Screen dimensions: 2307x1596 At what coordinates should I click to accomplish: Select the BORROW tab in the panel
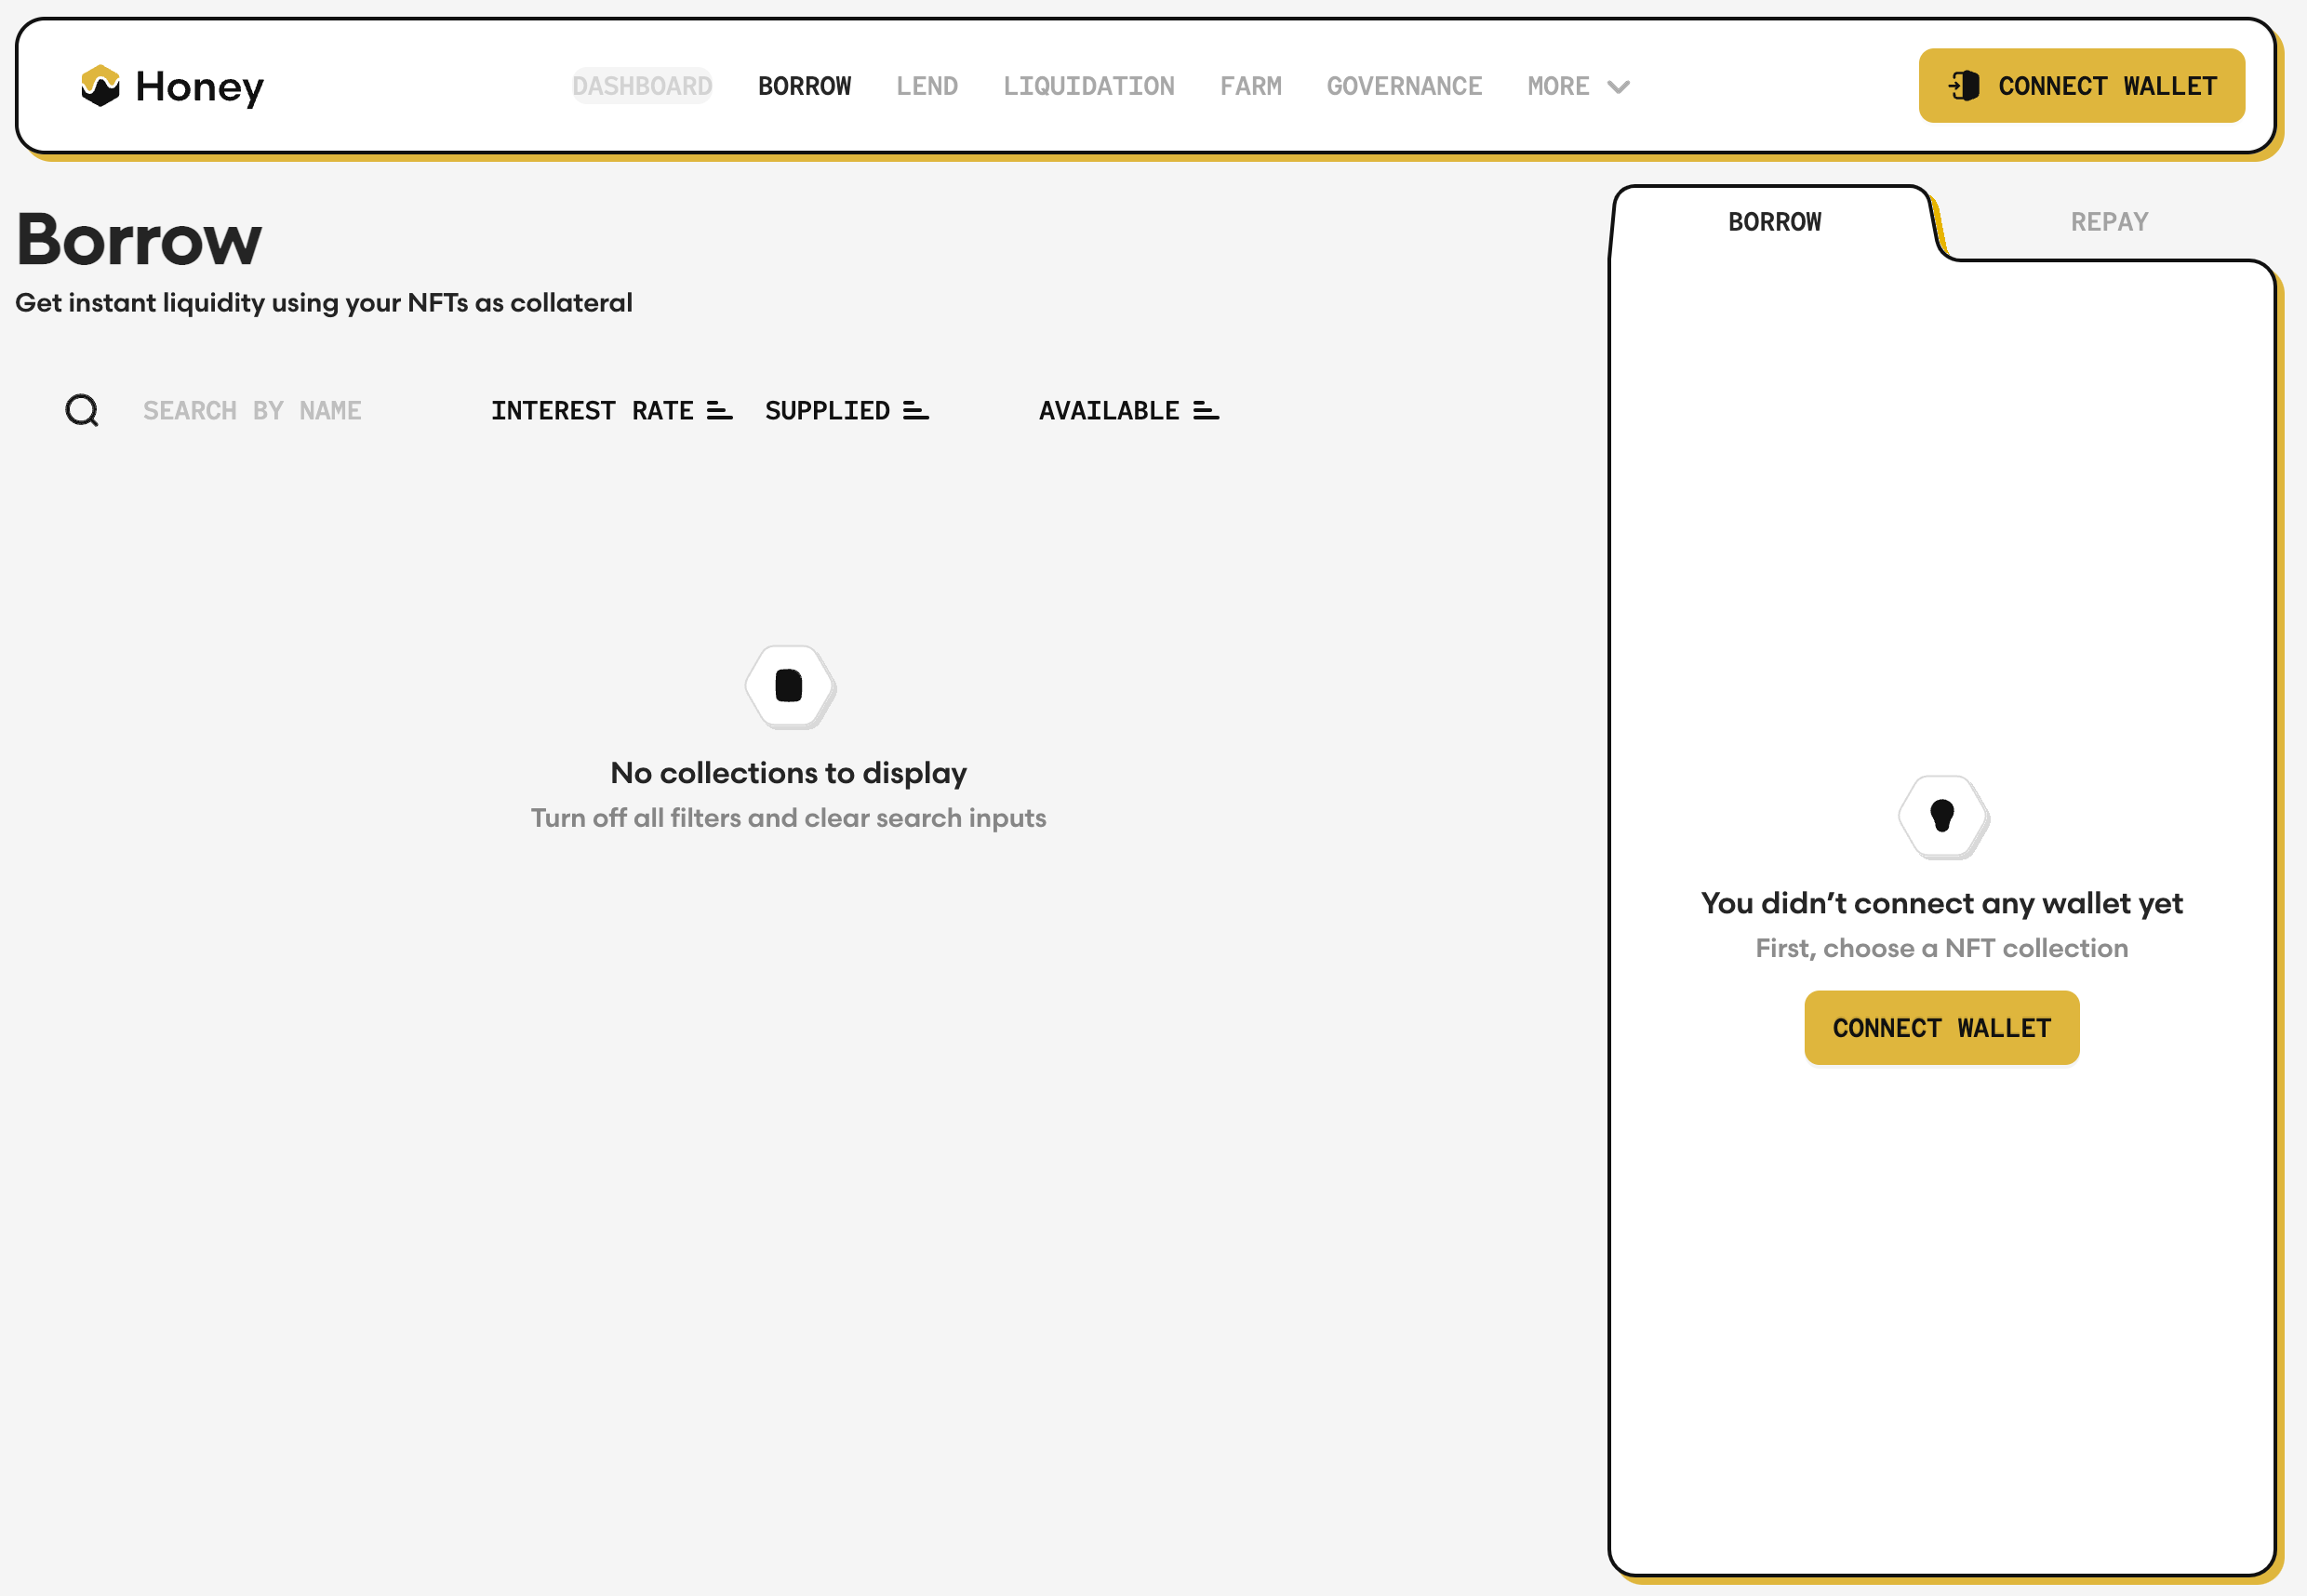click(x=1775, y=221)
